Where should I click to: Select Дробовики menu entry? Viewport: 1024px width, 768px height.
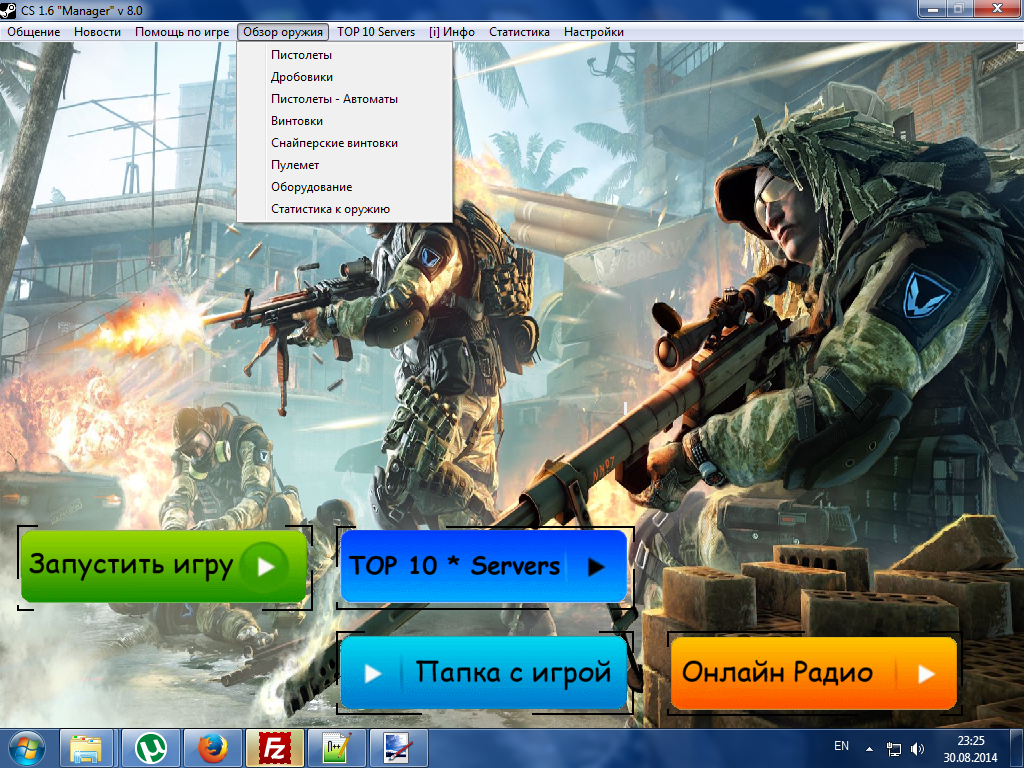pos(344,77)
